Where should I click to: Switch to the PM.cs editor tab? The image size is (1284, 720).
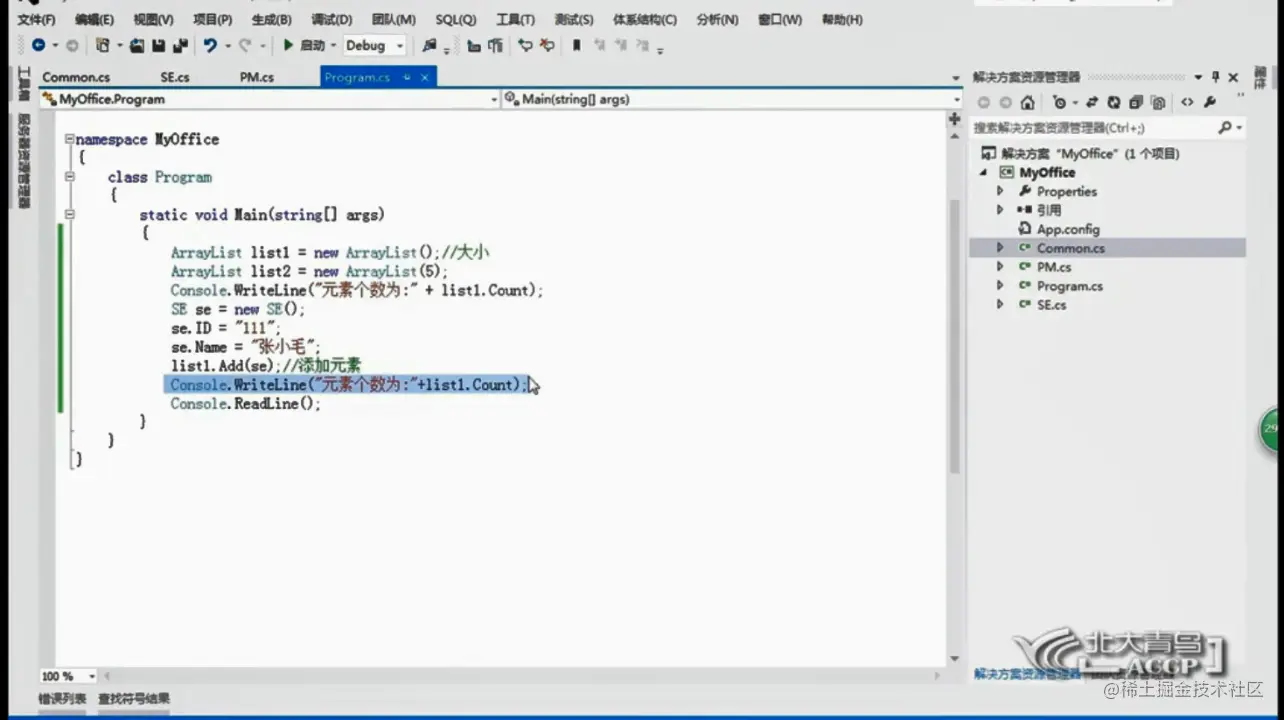[256, 77]
